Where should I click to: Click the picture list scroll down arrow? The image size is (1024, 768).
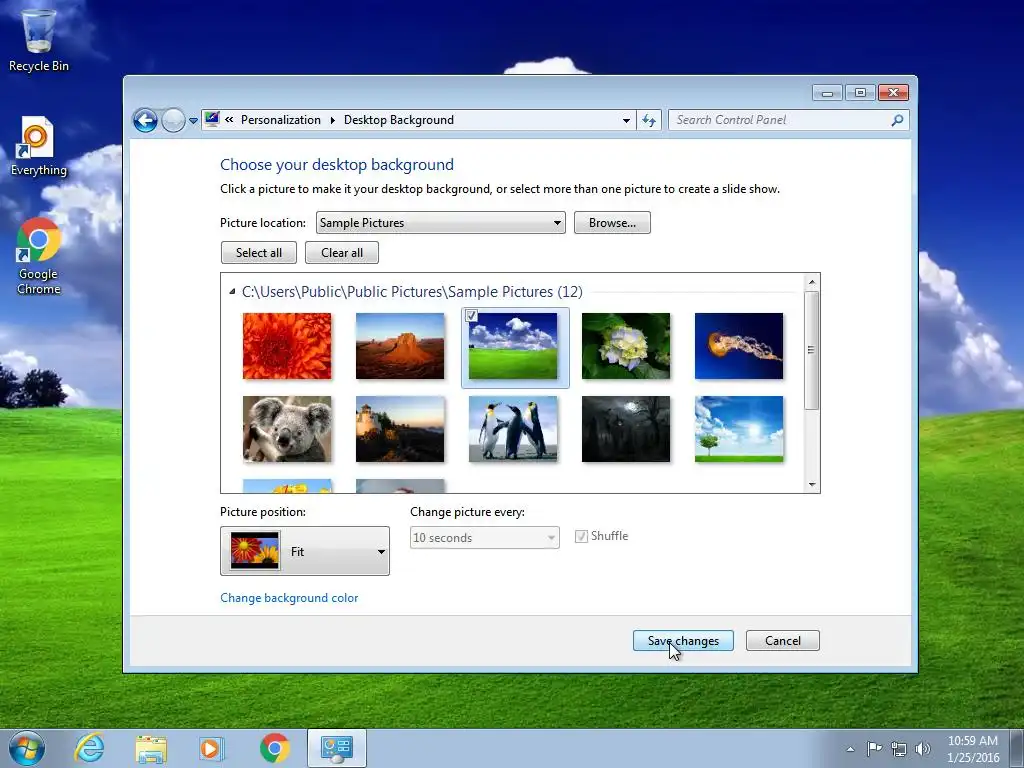[812, 484]
